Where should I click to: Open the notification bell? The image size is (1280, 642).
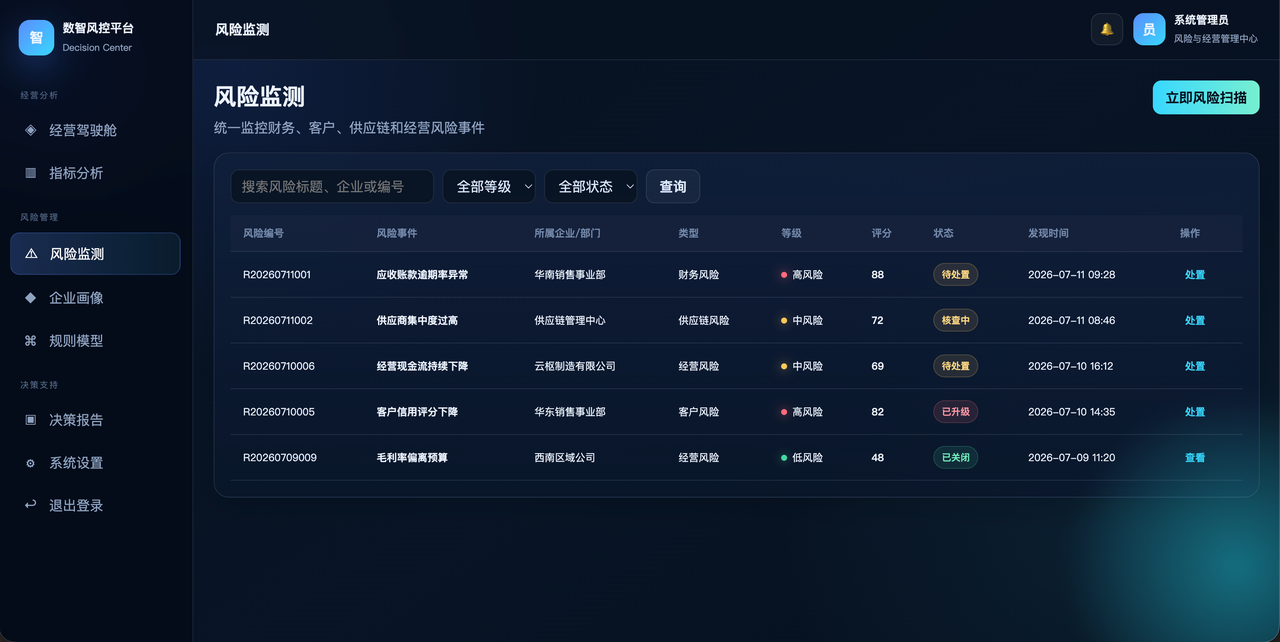[1107, 29]
